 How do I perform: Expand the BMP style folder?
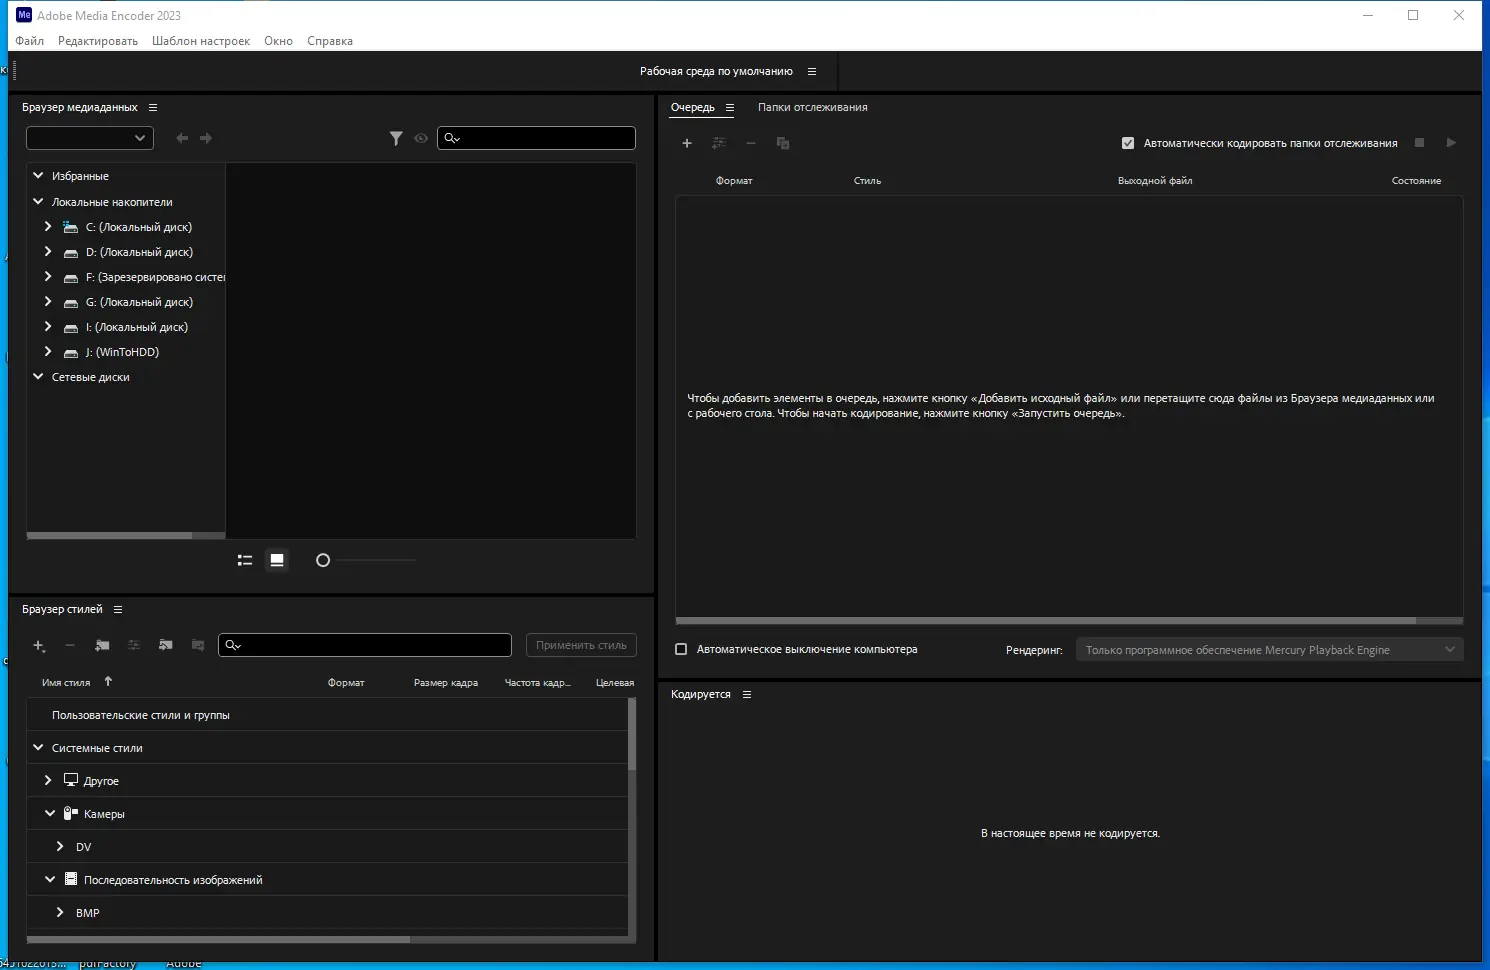point(60,912)
